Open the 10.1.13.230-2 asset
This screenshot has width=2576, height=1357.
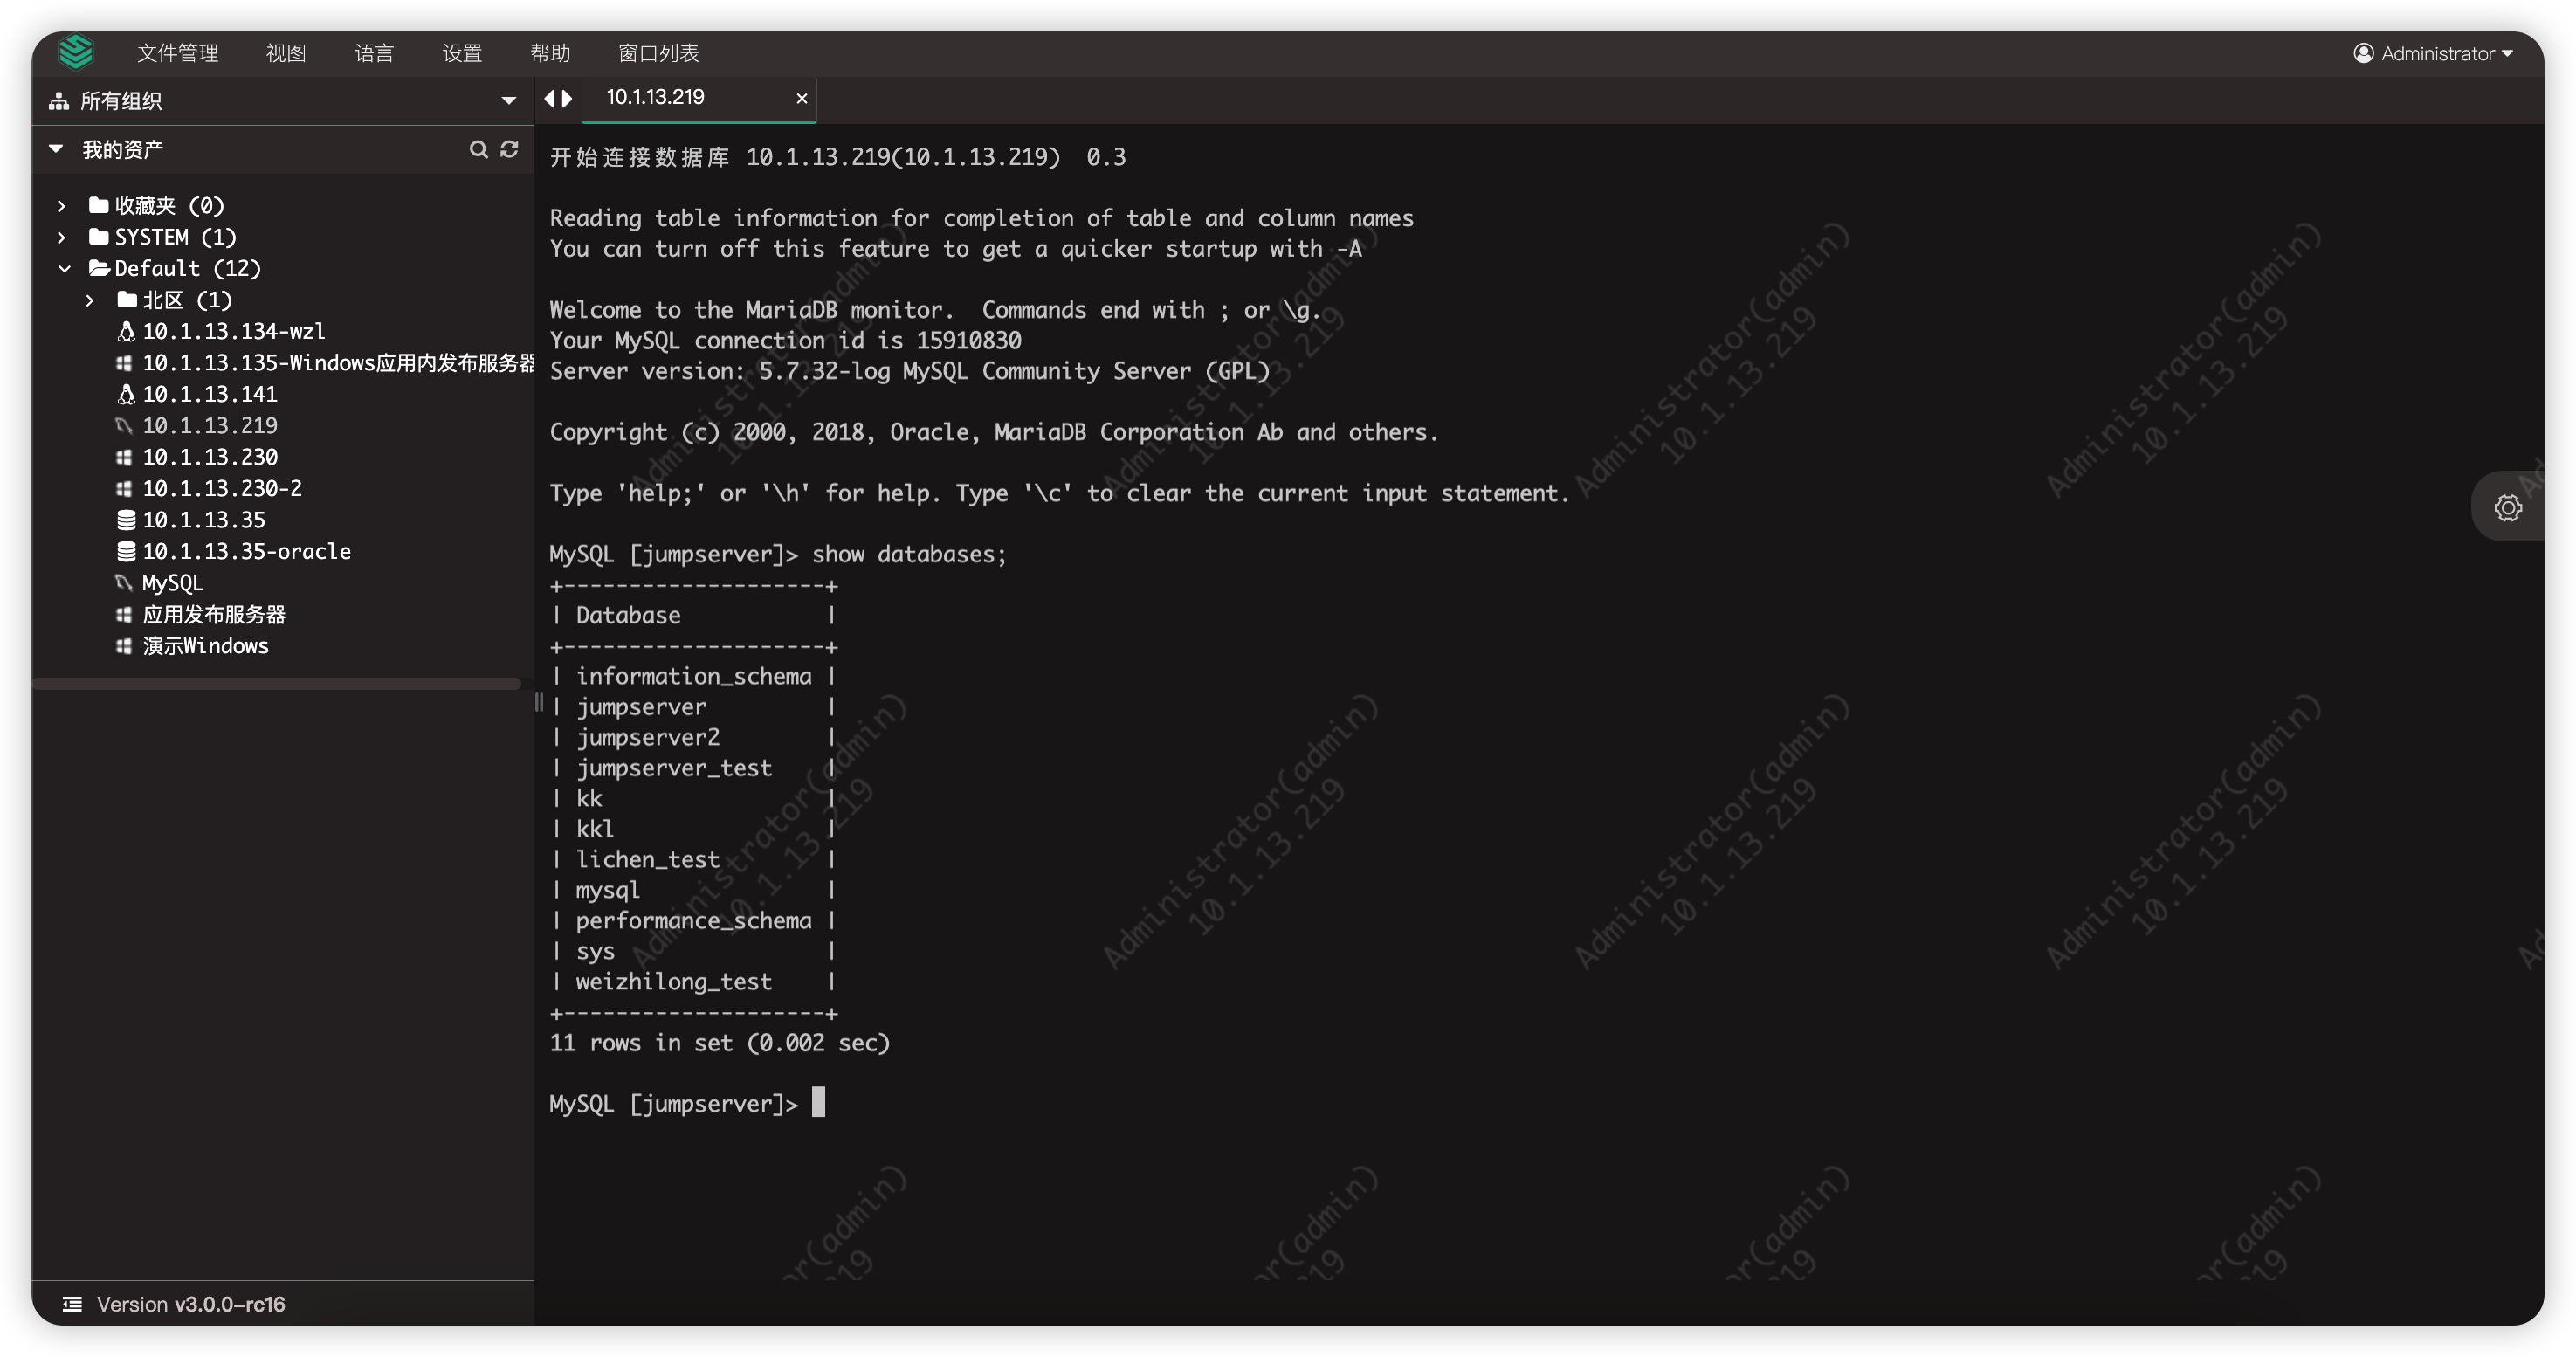pyautogui.click(x=221, y=488)
